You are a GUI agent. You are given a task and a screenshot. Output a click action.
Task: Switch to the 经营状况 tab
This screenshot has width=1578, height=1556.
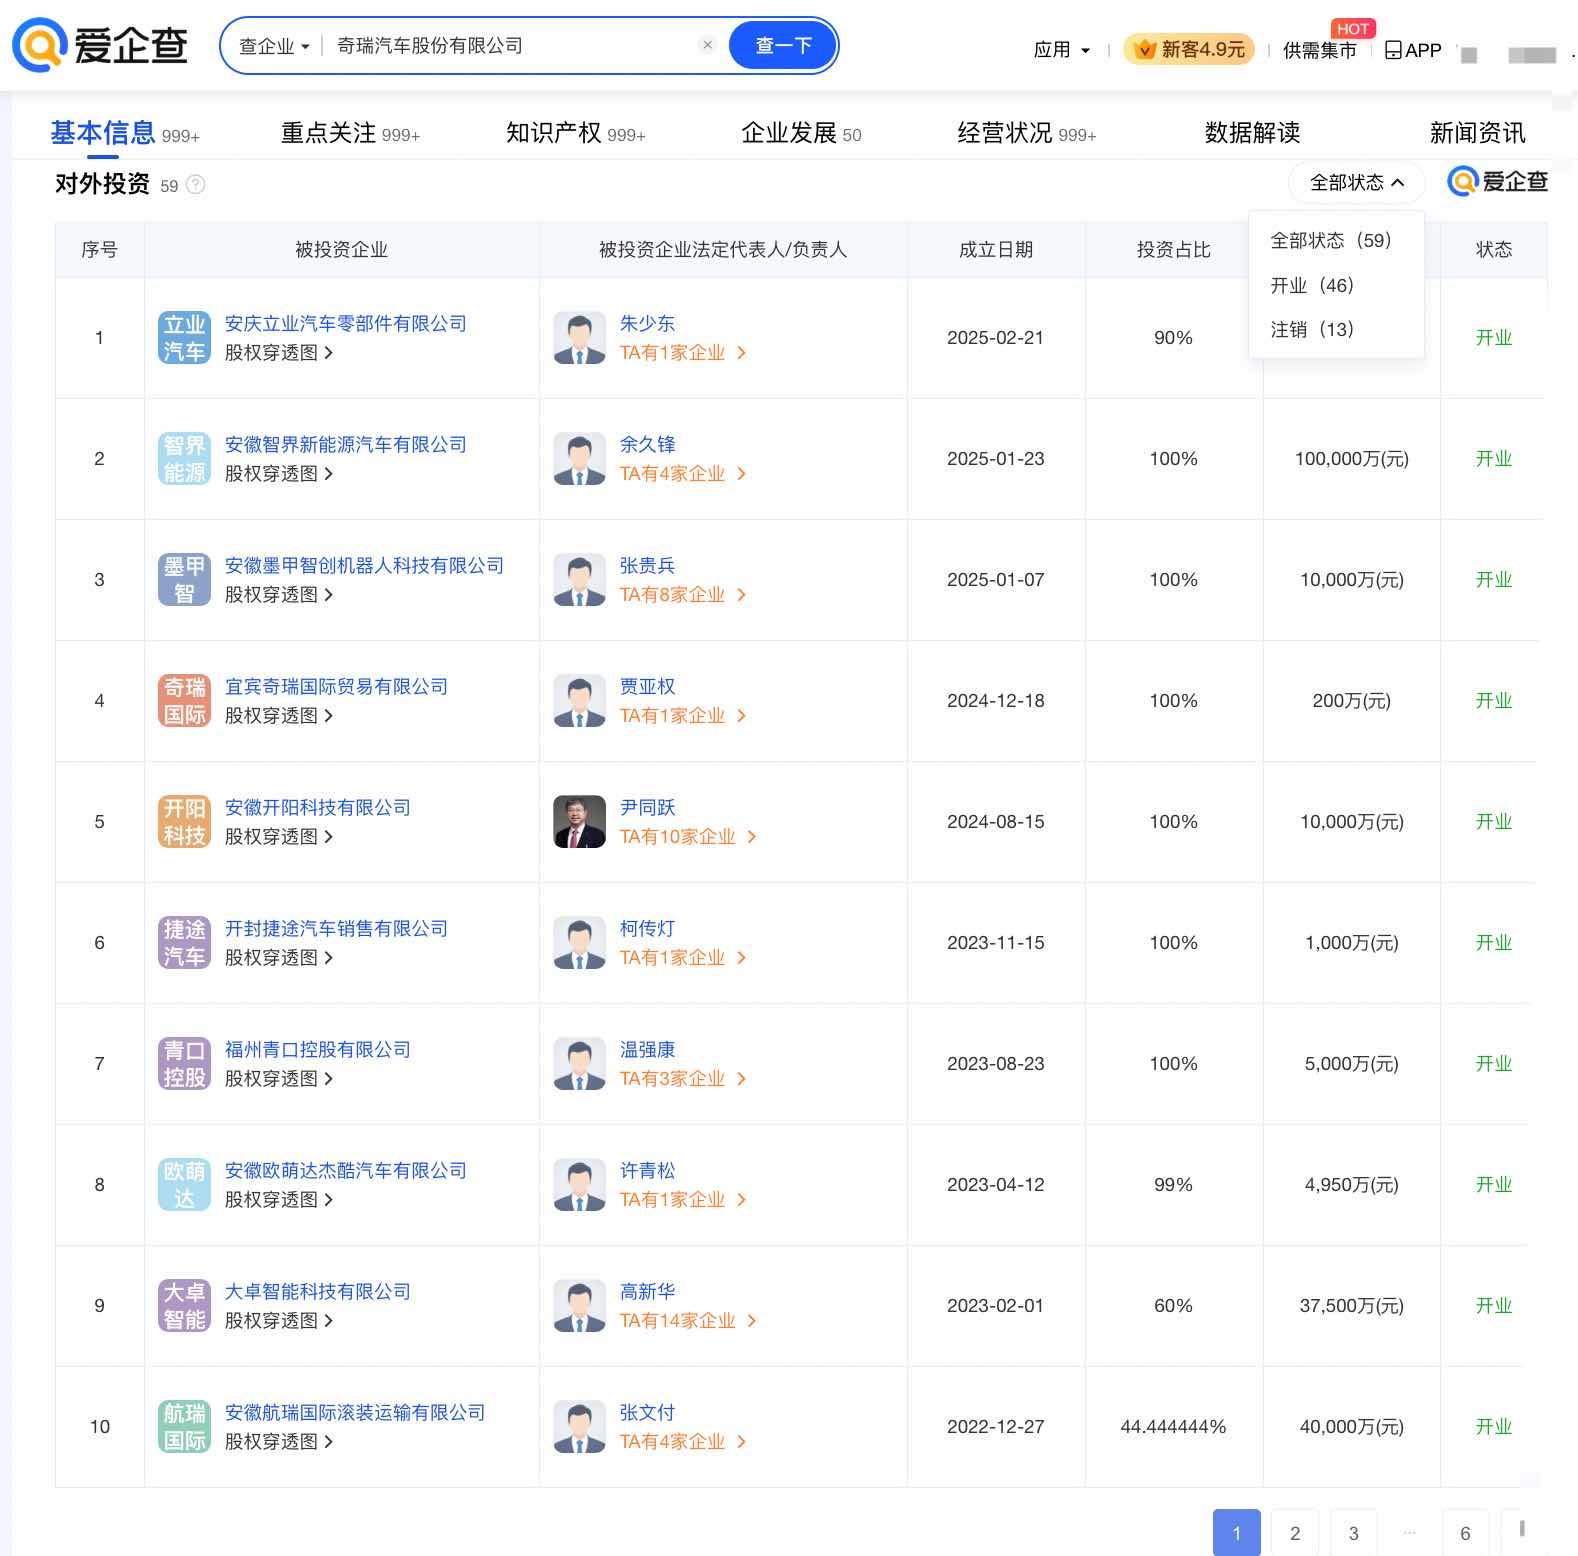click(x=1026, y=133)
